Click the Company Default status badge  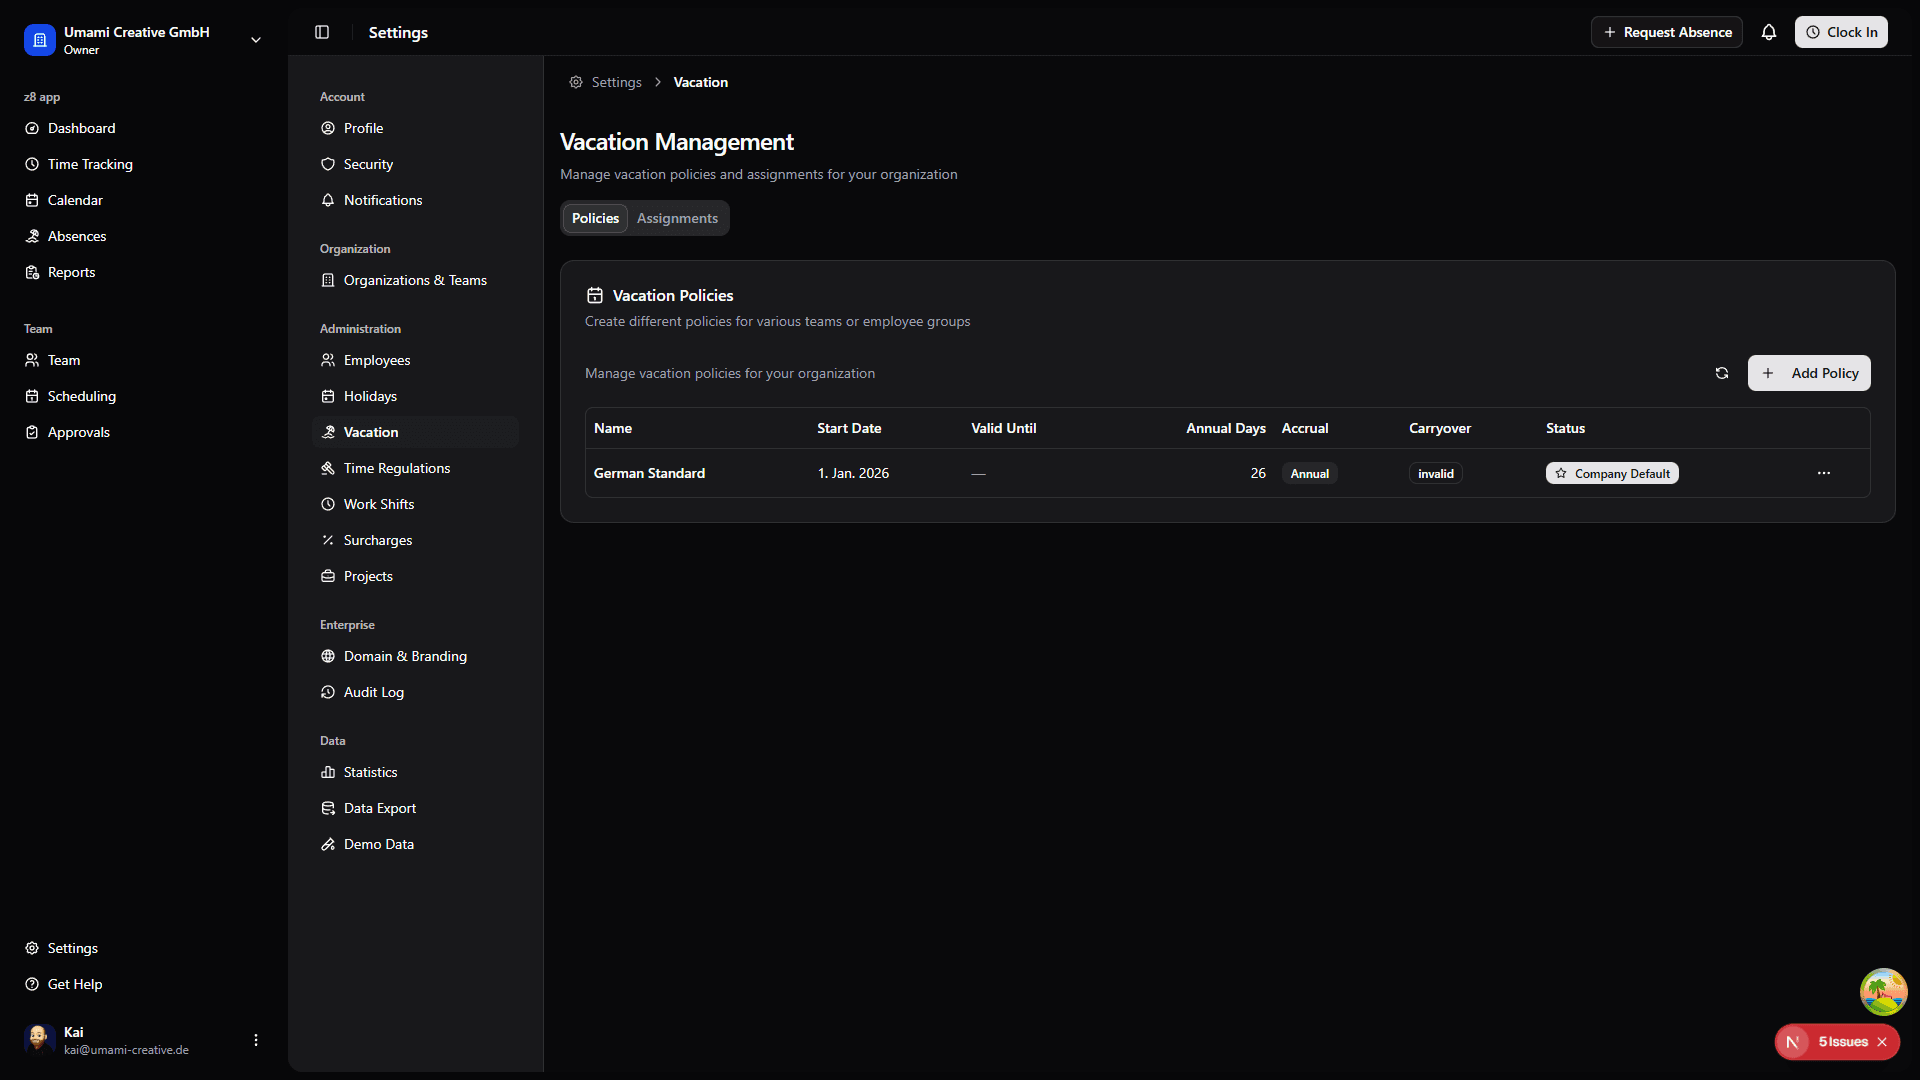tap(1612, 473)
